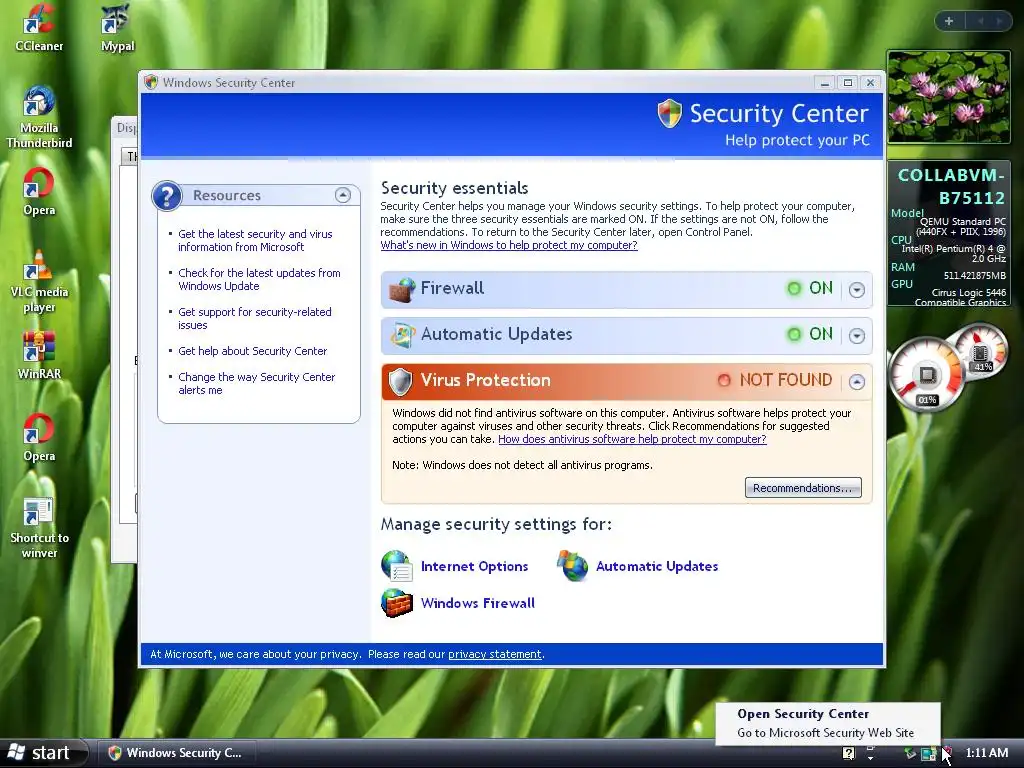Launch VLC media player shortcut
Image resolution: width=1024 pixels, height=768 pixels.
(x=39, y=281)
